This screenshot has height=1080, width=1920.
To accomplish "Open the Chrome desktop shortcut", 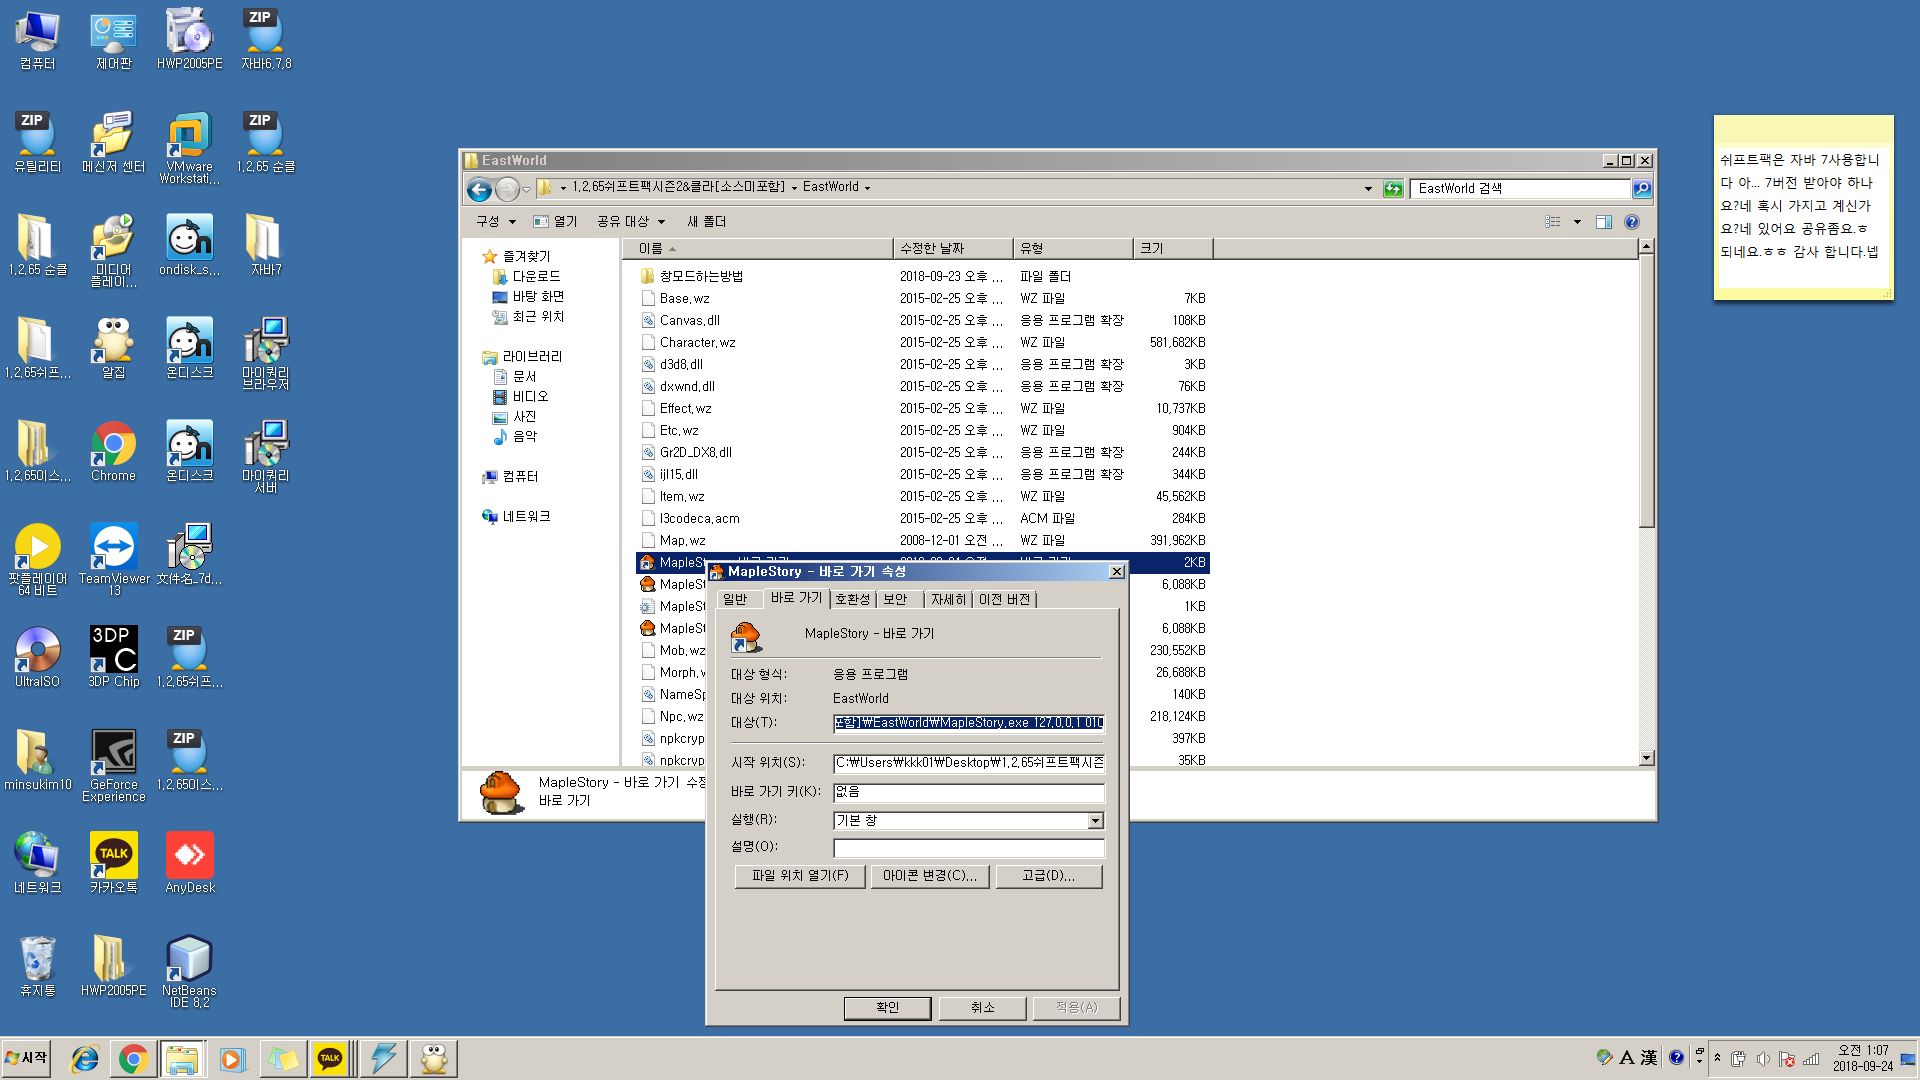I will [x=113, y=452].
